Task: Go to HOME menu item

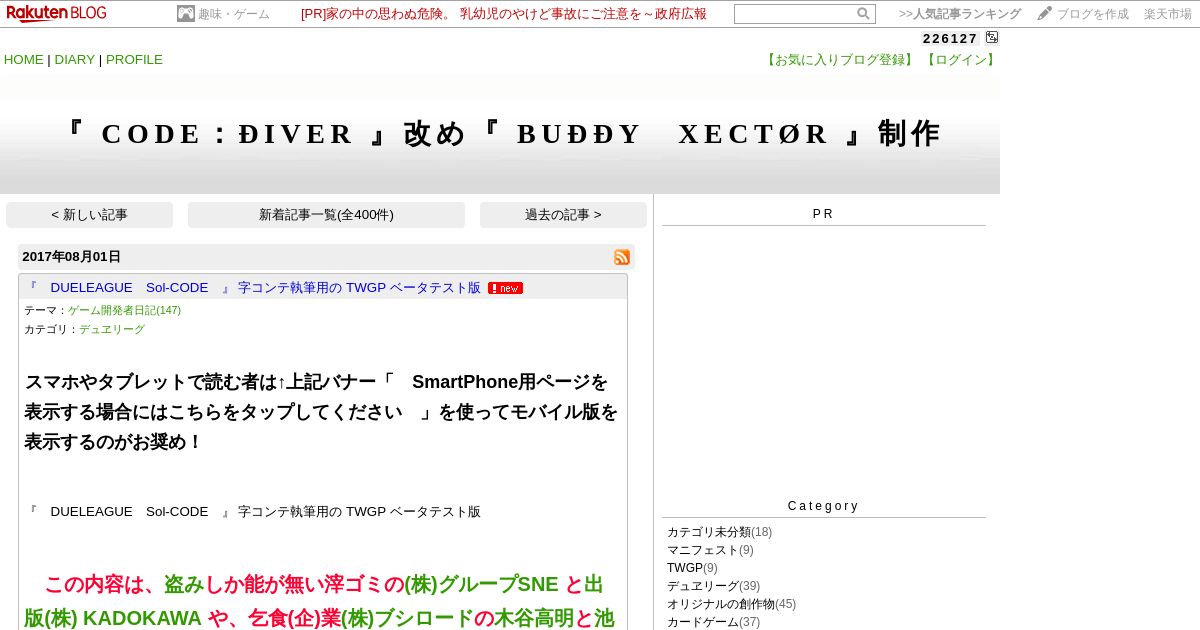Action: [24, 60]
